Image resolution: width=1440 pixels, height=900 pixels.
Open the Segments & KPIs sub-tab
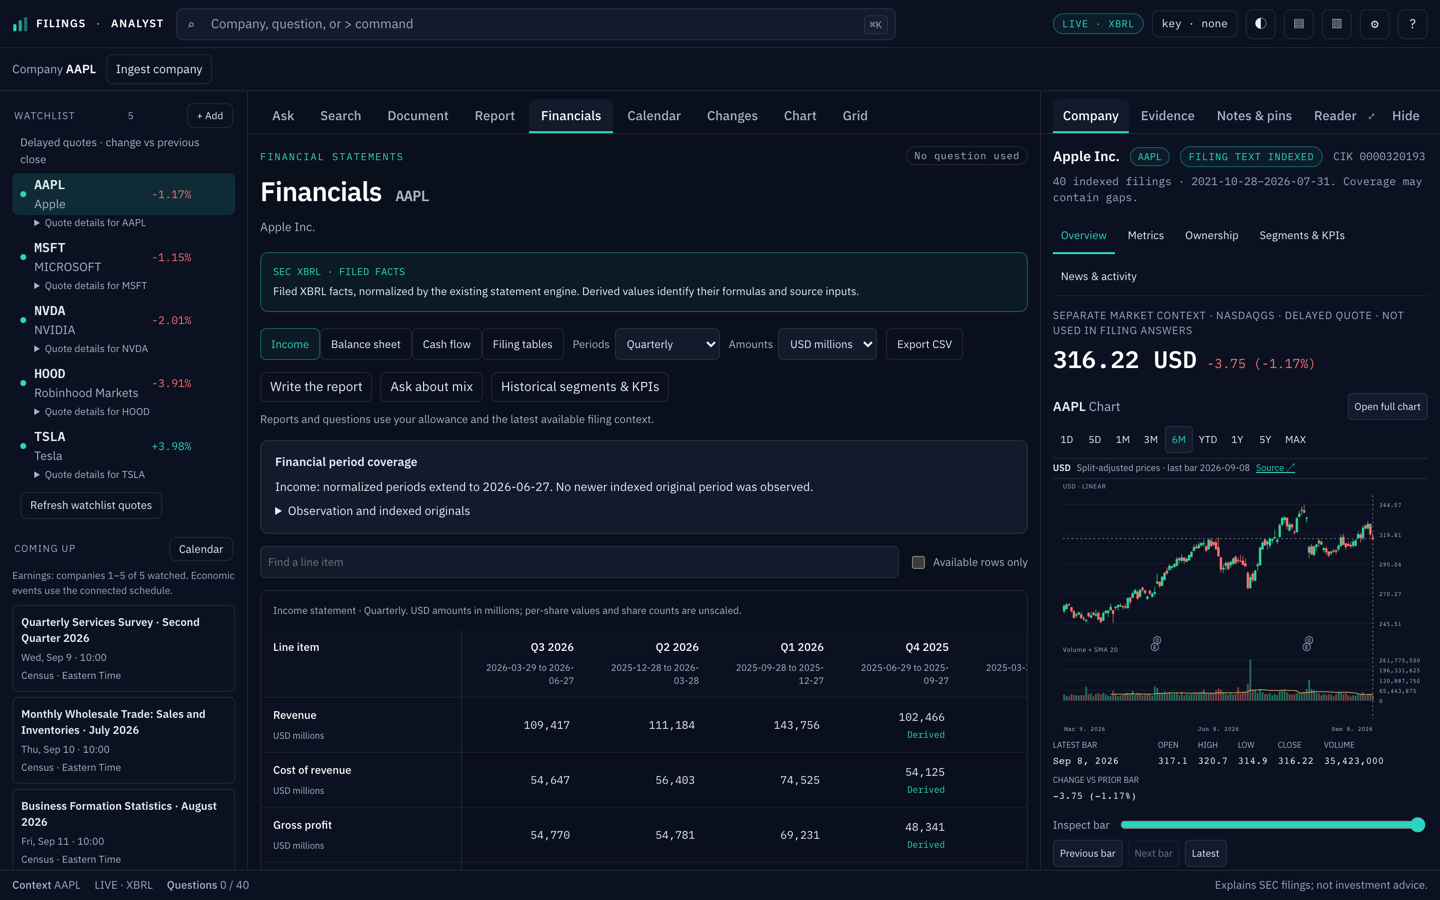click(x=1302, y=236)
